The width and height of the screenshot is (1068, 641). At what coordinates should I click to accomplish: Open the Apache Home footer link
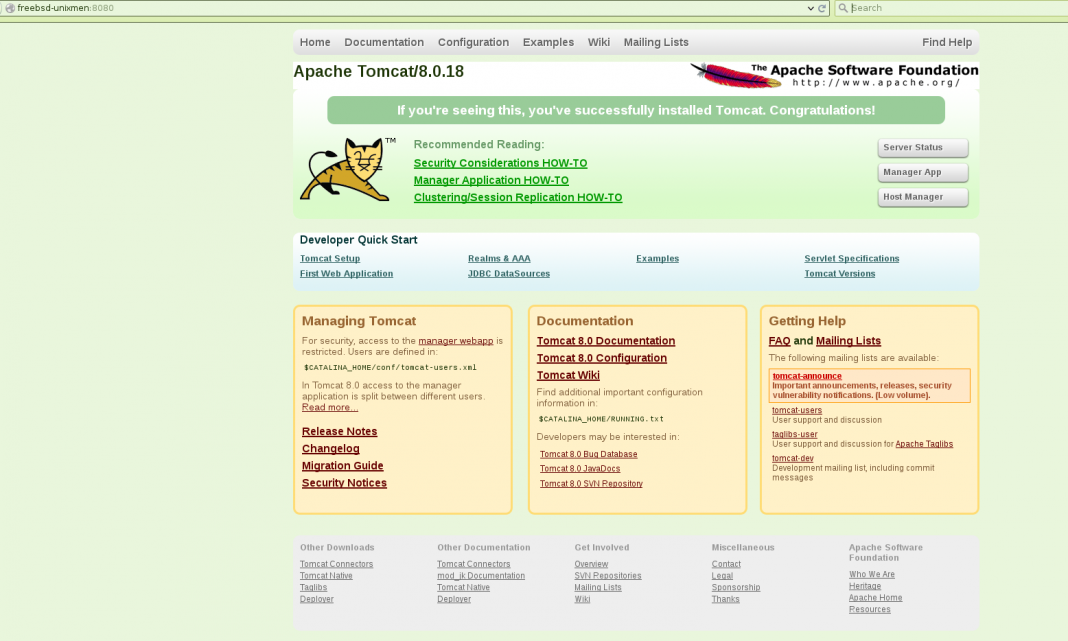875,597
